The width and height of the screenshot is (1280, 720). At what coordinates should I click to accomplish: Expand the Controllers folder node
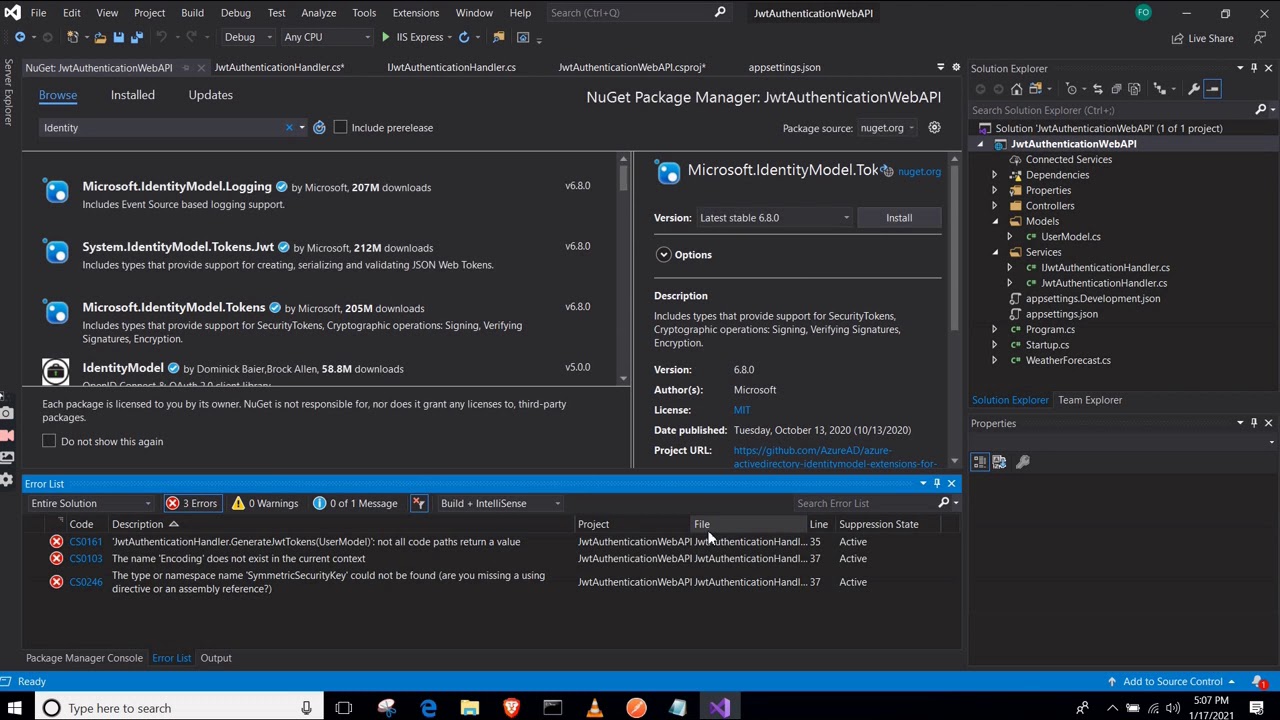click(x=994, y=206)
